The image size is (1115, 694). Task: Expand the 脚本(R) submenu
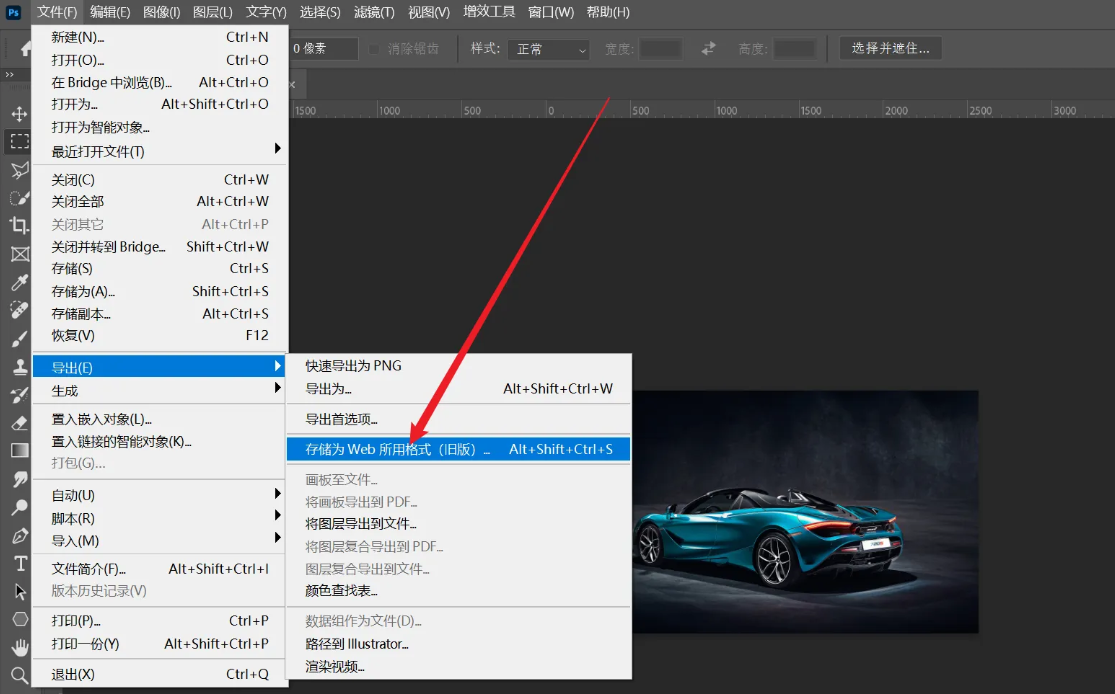pyautogui.click(x=161, y=518)
